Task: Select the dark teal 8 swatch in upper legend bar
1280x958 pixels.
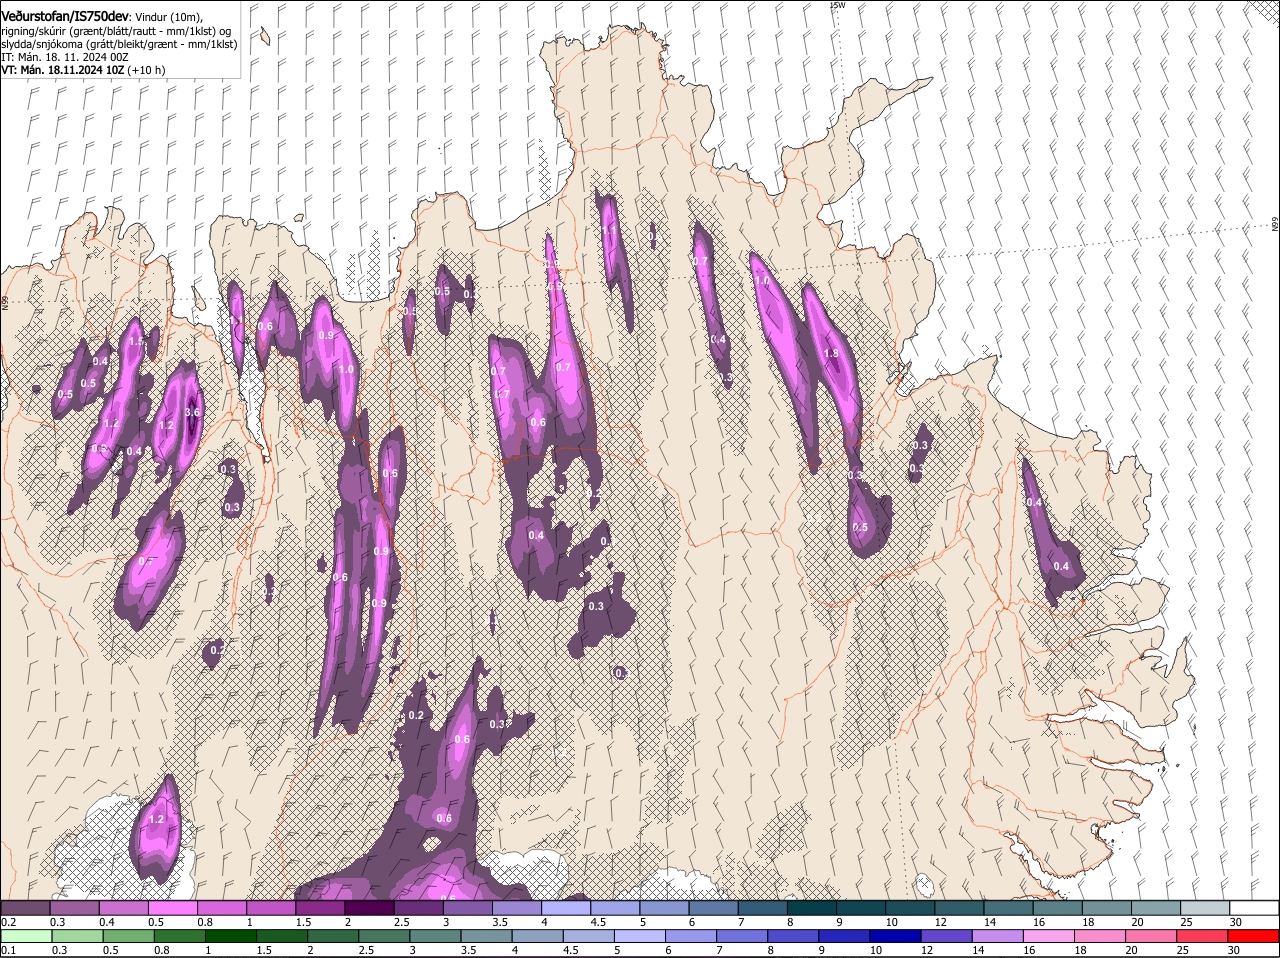Action: click(x=812, y=908)
